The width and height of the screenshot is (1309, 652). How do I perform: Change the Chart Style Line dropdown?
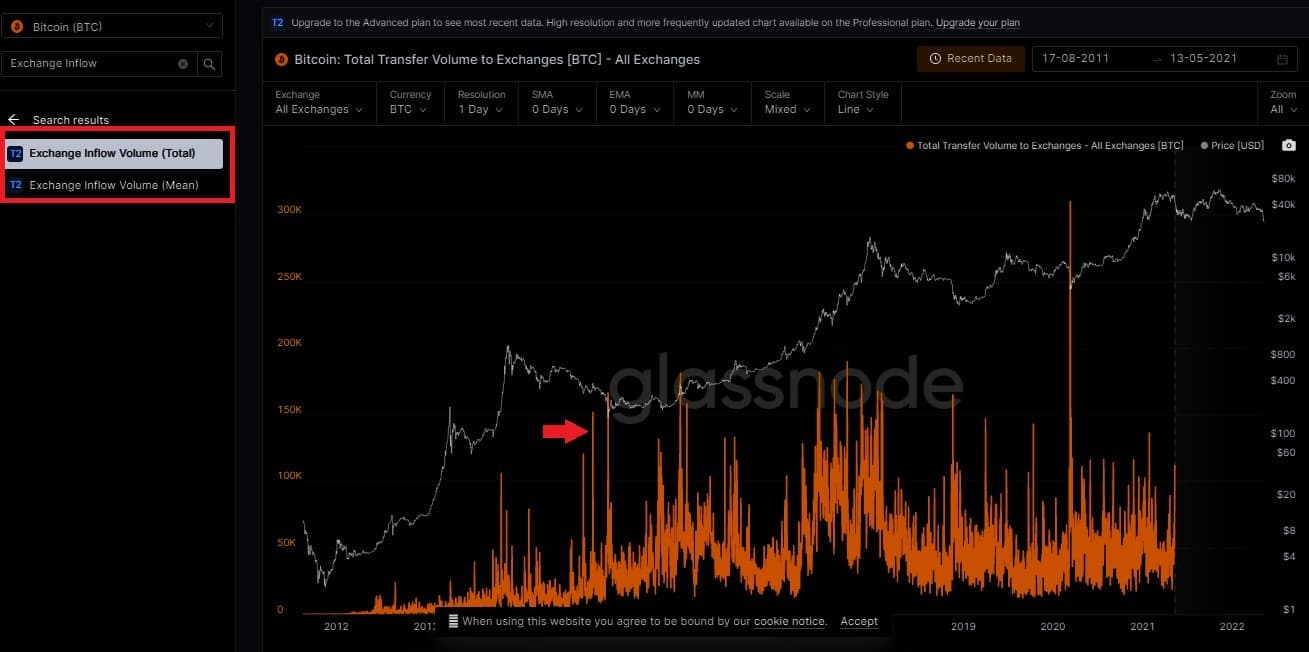[863, 103]
